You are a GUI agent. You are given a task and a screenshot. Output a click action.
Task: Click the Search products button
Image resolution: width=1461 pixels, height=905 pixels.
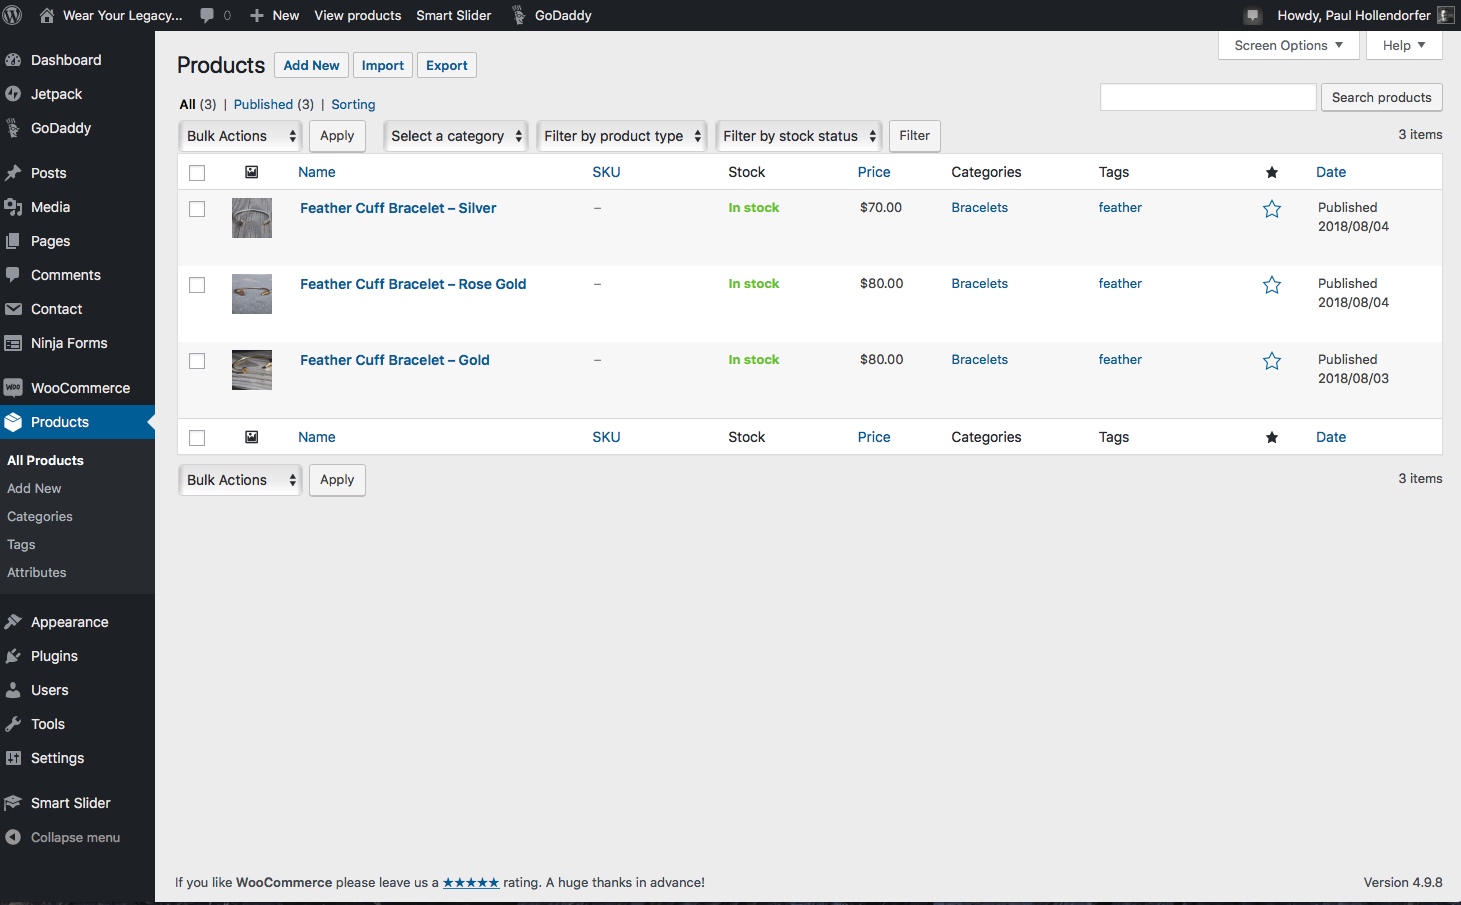[1381, 97]
